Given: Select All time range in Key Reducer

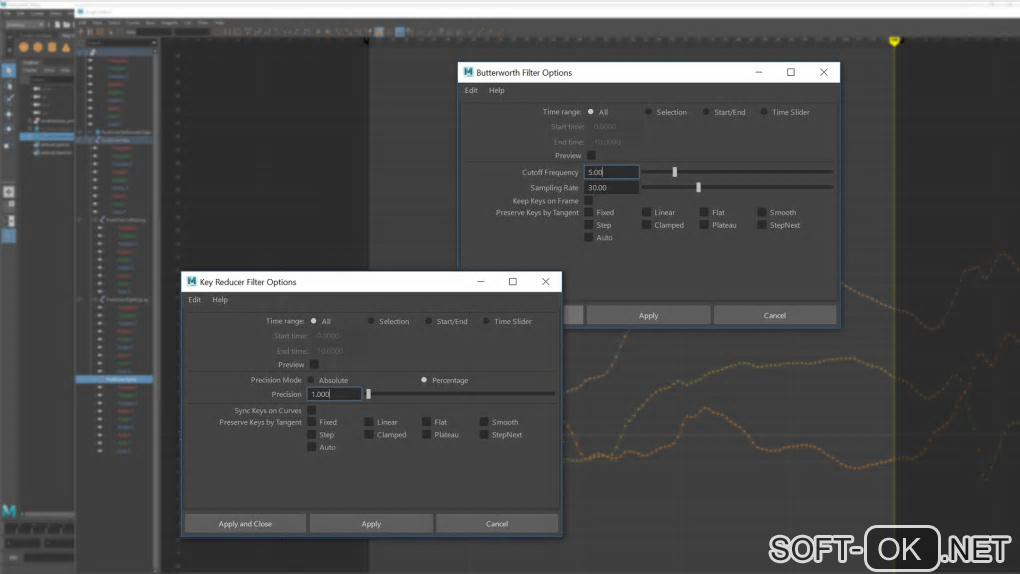Looking at the screenshot, I should (314, 321).
